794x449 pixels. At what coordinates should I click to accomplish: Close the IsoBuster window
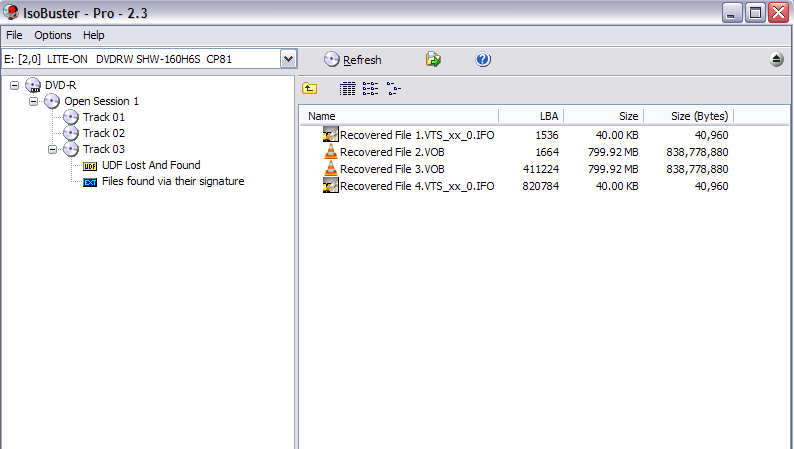[778, 13]
